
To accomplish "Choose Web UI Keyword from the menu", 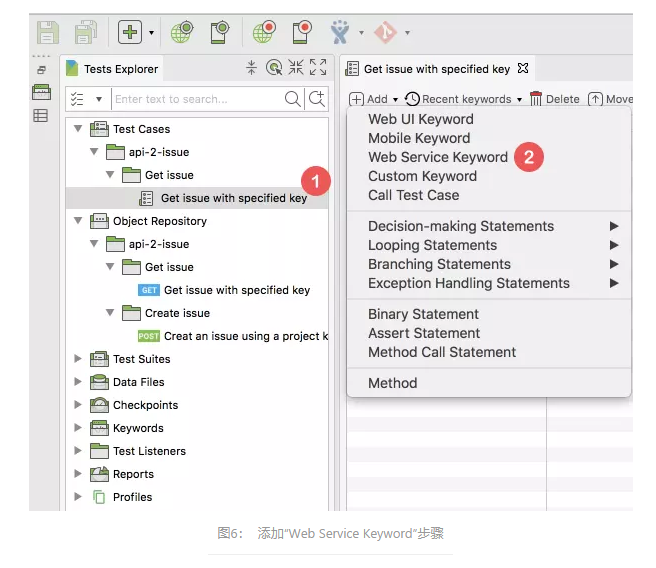I will 421,119.
